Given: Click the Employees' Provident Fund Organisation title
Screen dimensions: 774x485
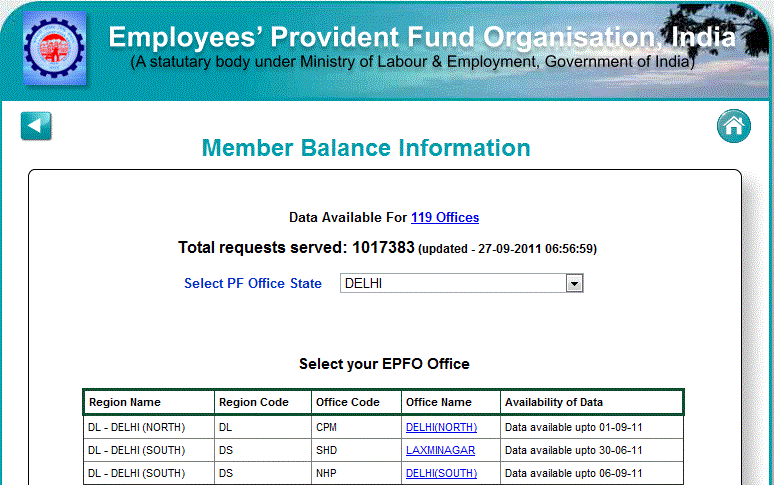Looking at the screenshot, I should (x=422, y=37).
